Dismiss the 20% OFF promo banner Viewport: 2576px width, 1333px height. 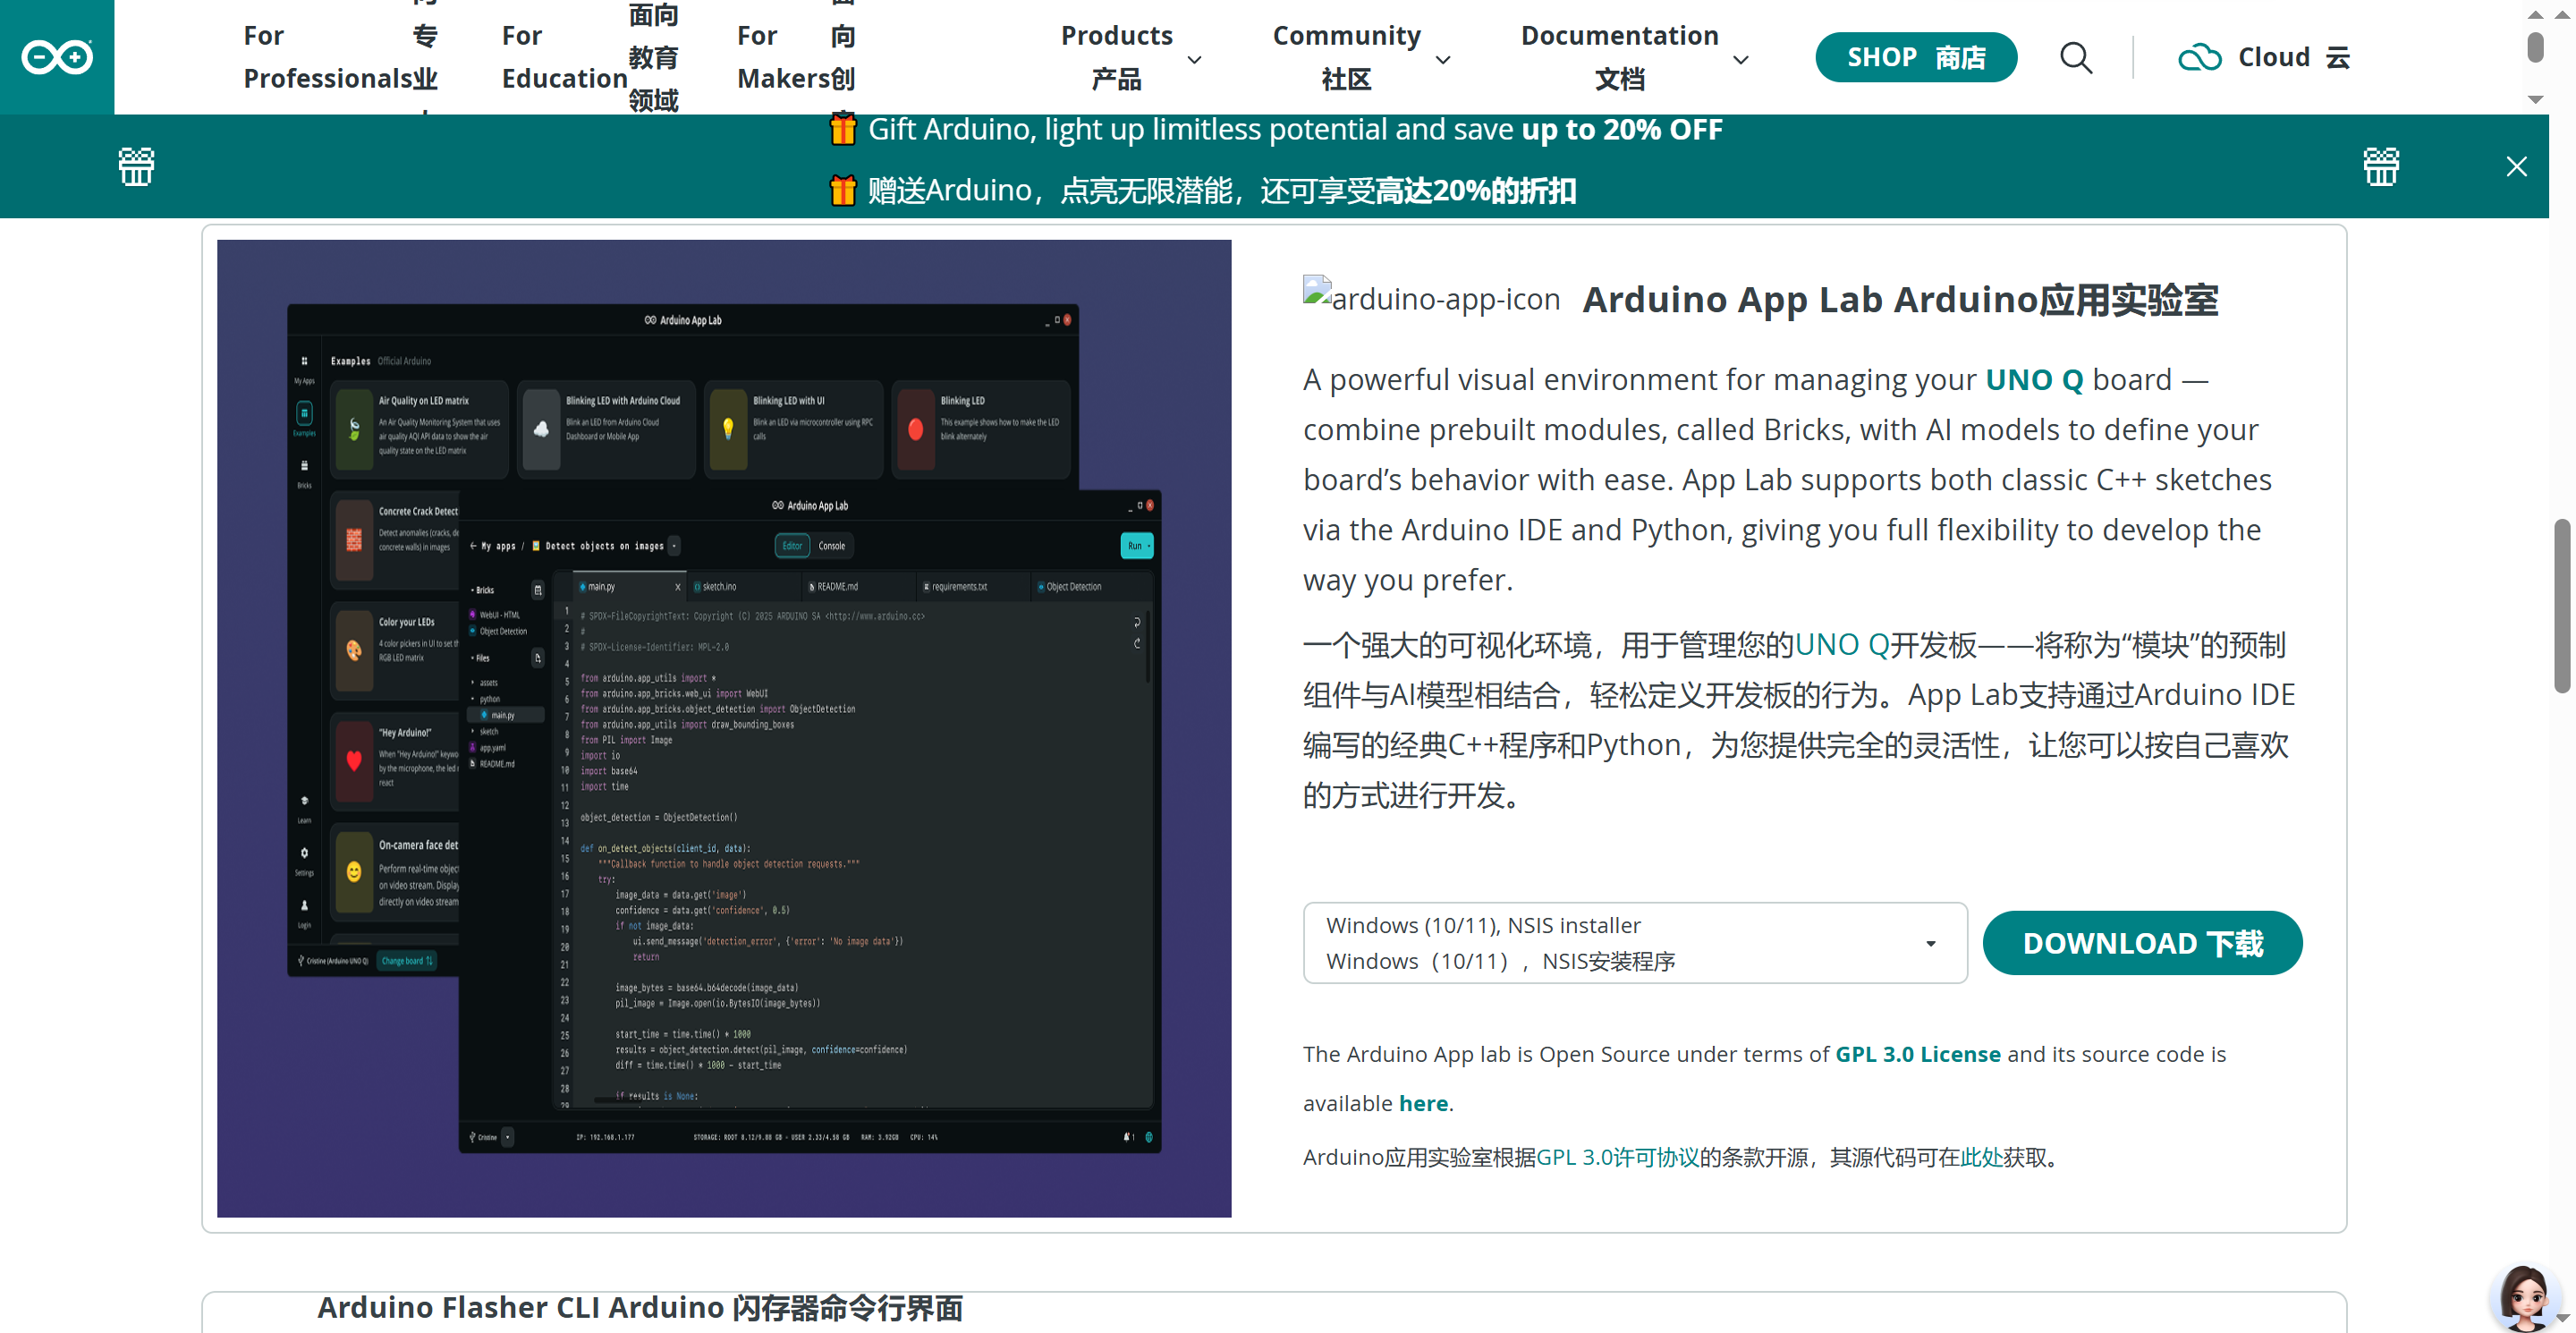2516,167
